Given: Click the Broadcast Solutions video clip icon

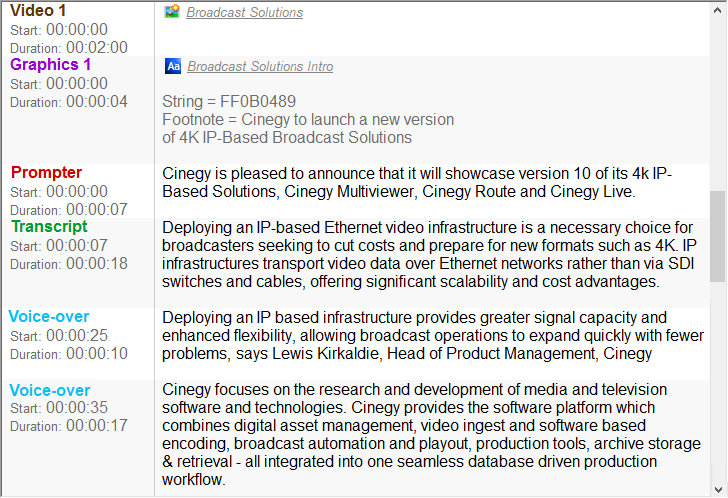Looking at the screenshot, I should pyautogui.click(x=172, y=12).
